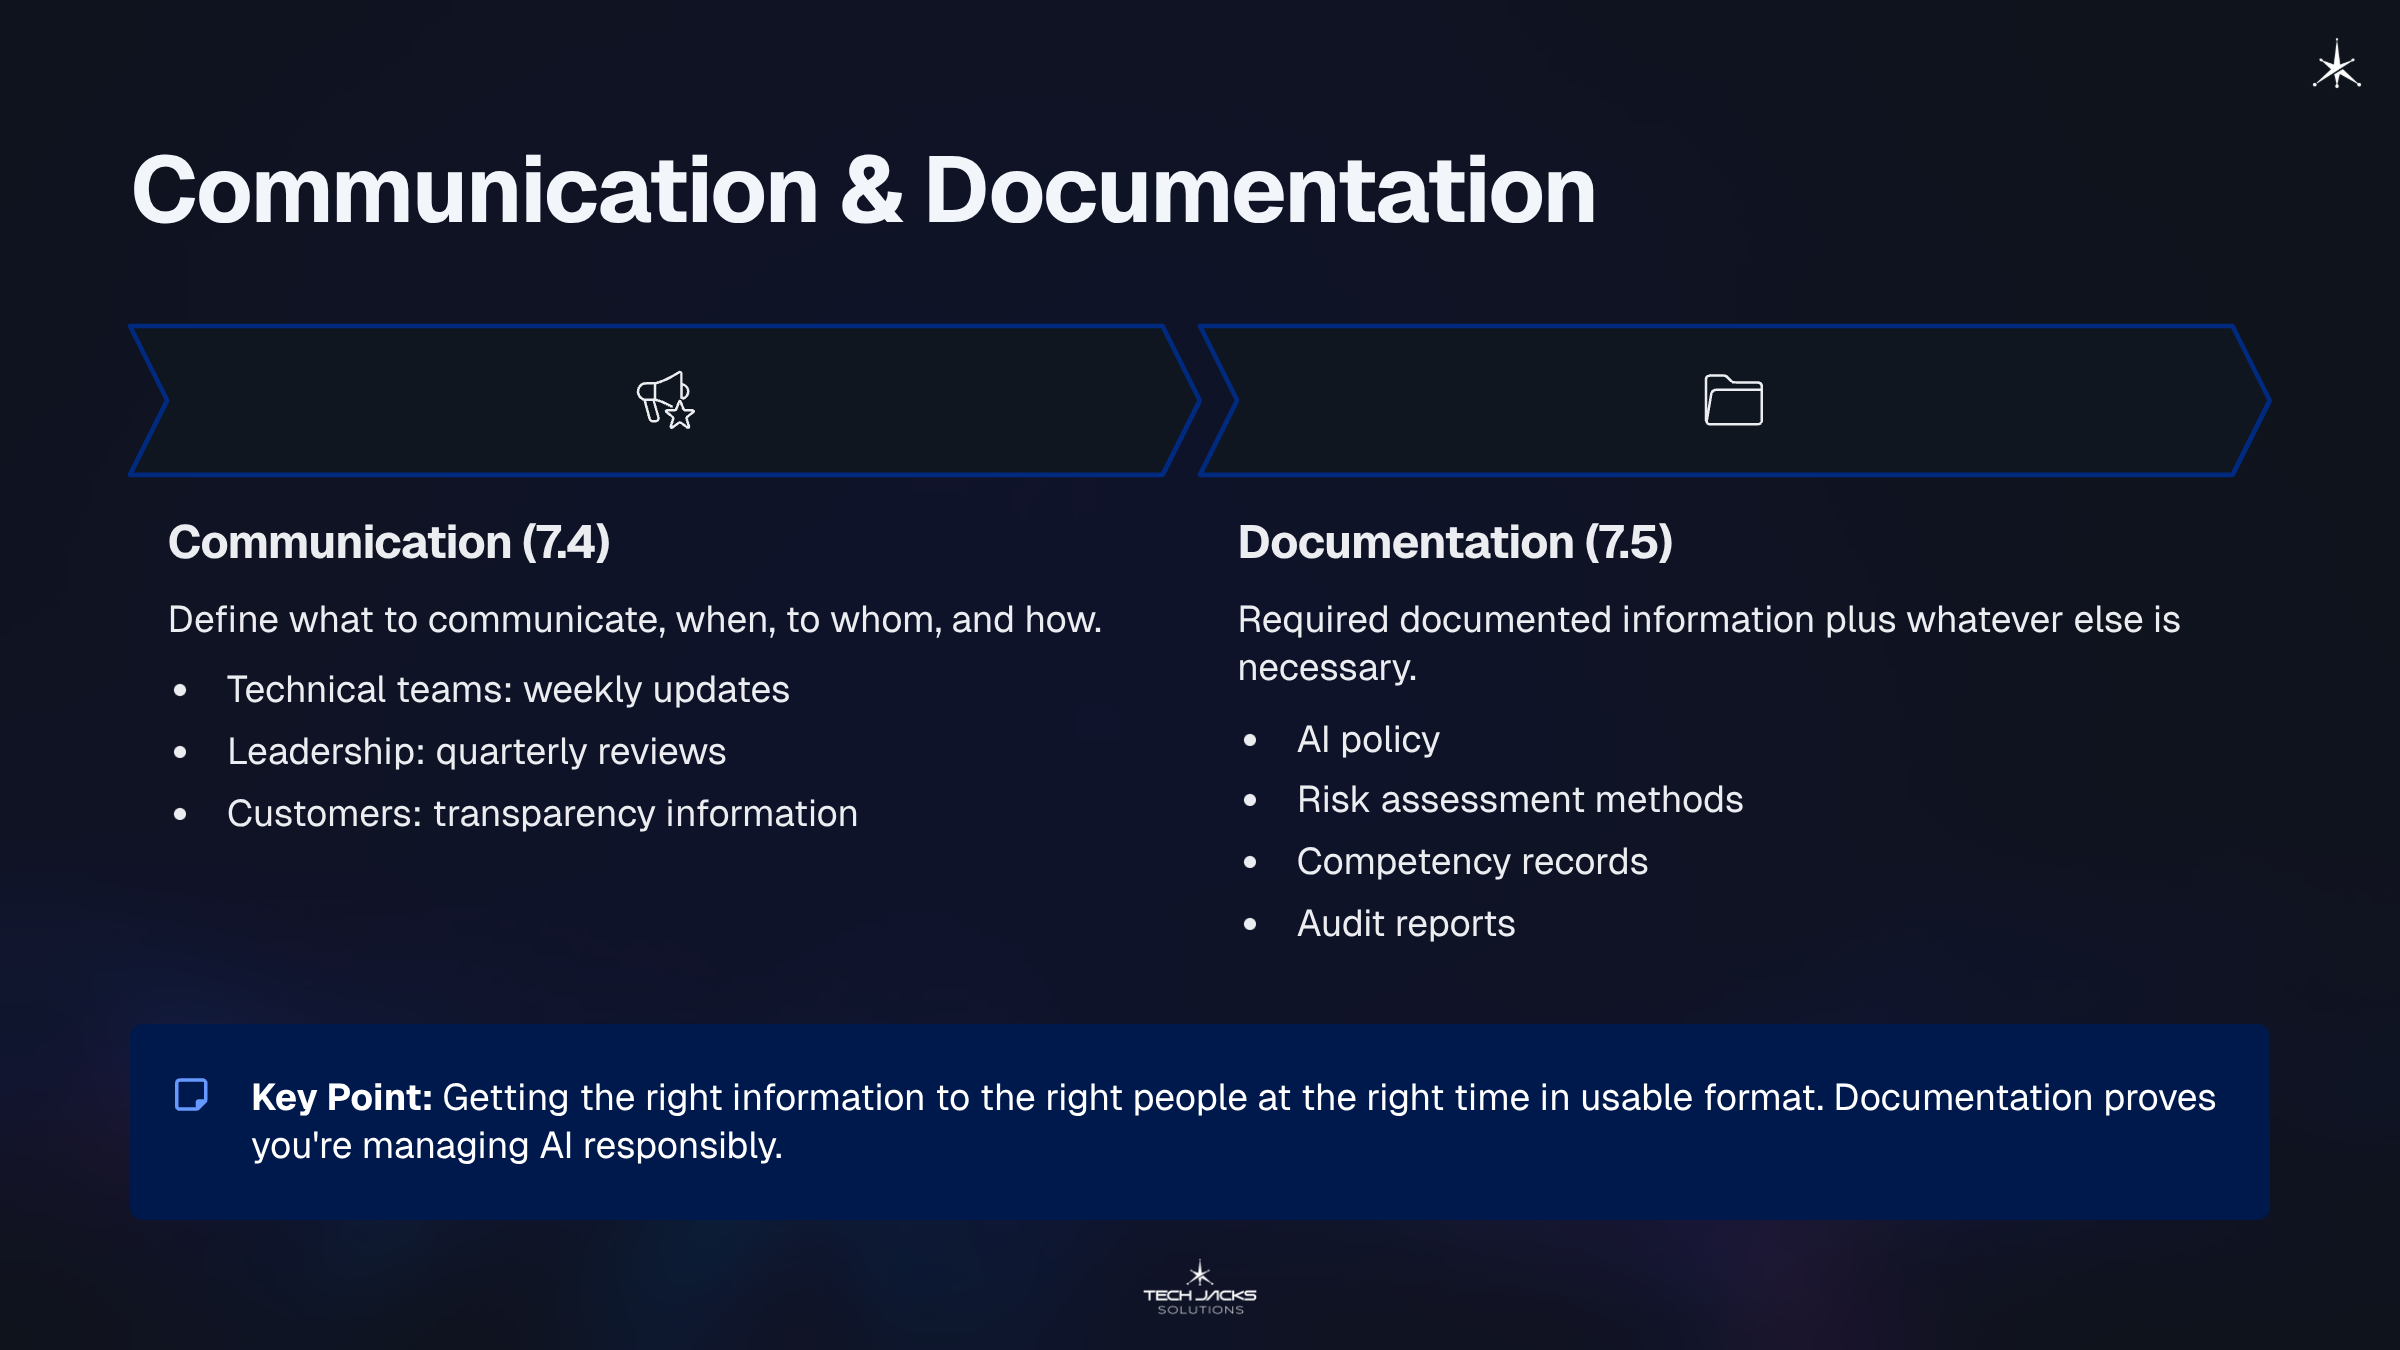Click the note icon beside Key Point
The image size is (2400, 1350).
coord(191,1095)
